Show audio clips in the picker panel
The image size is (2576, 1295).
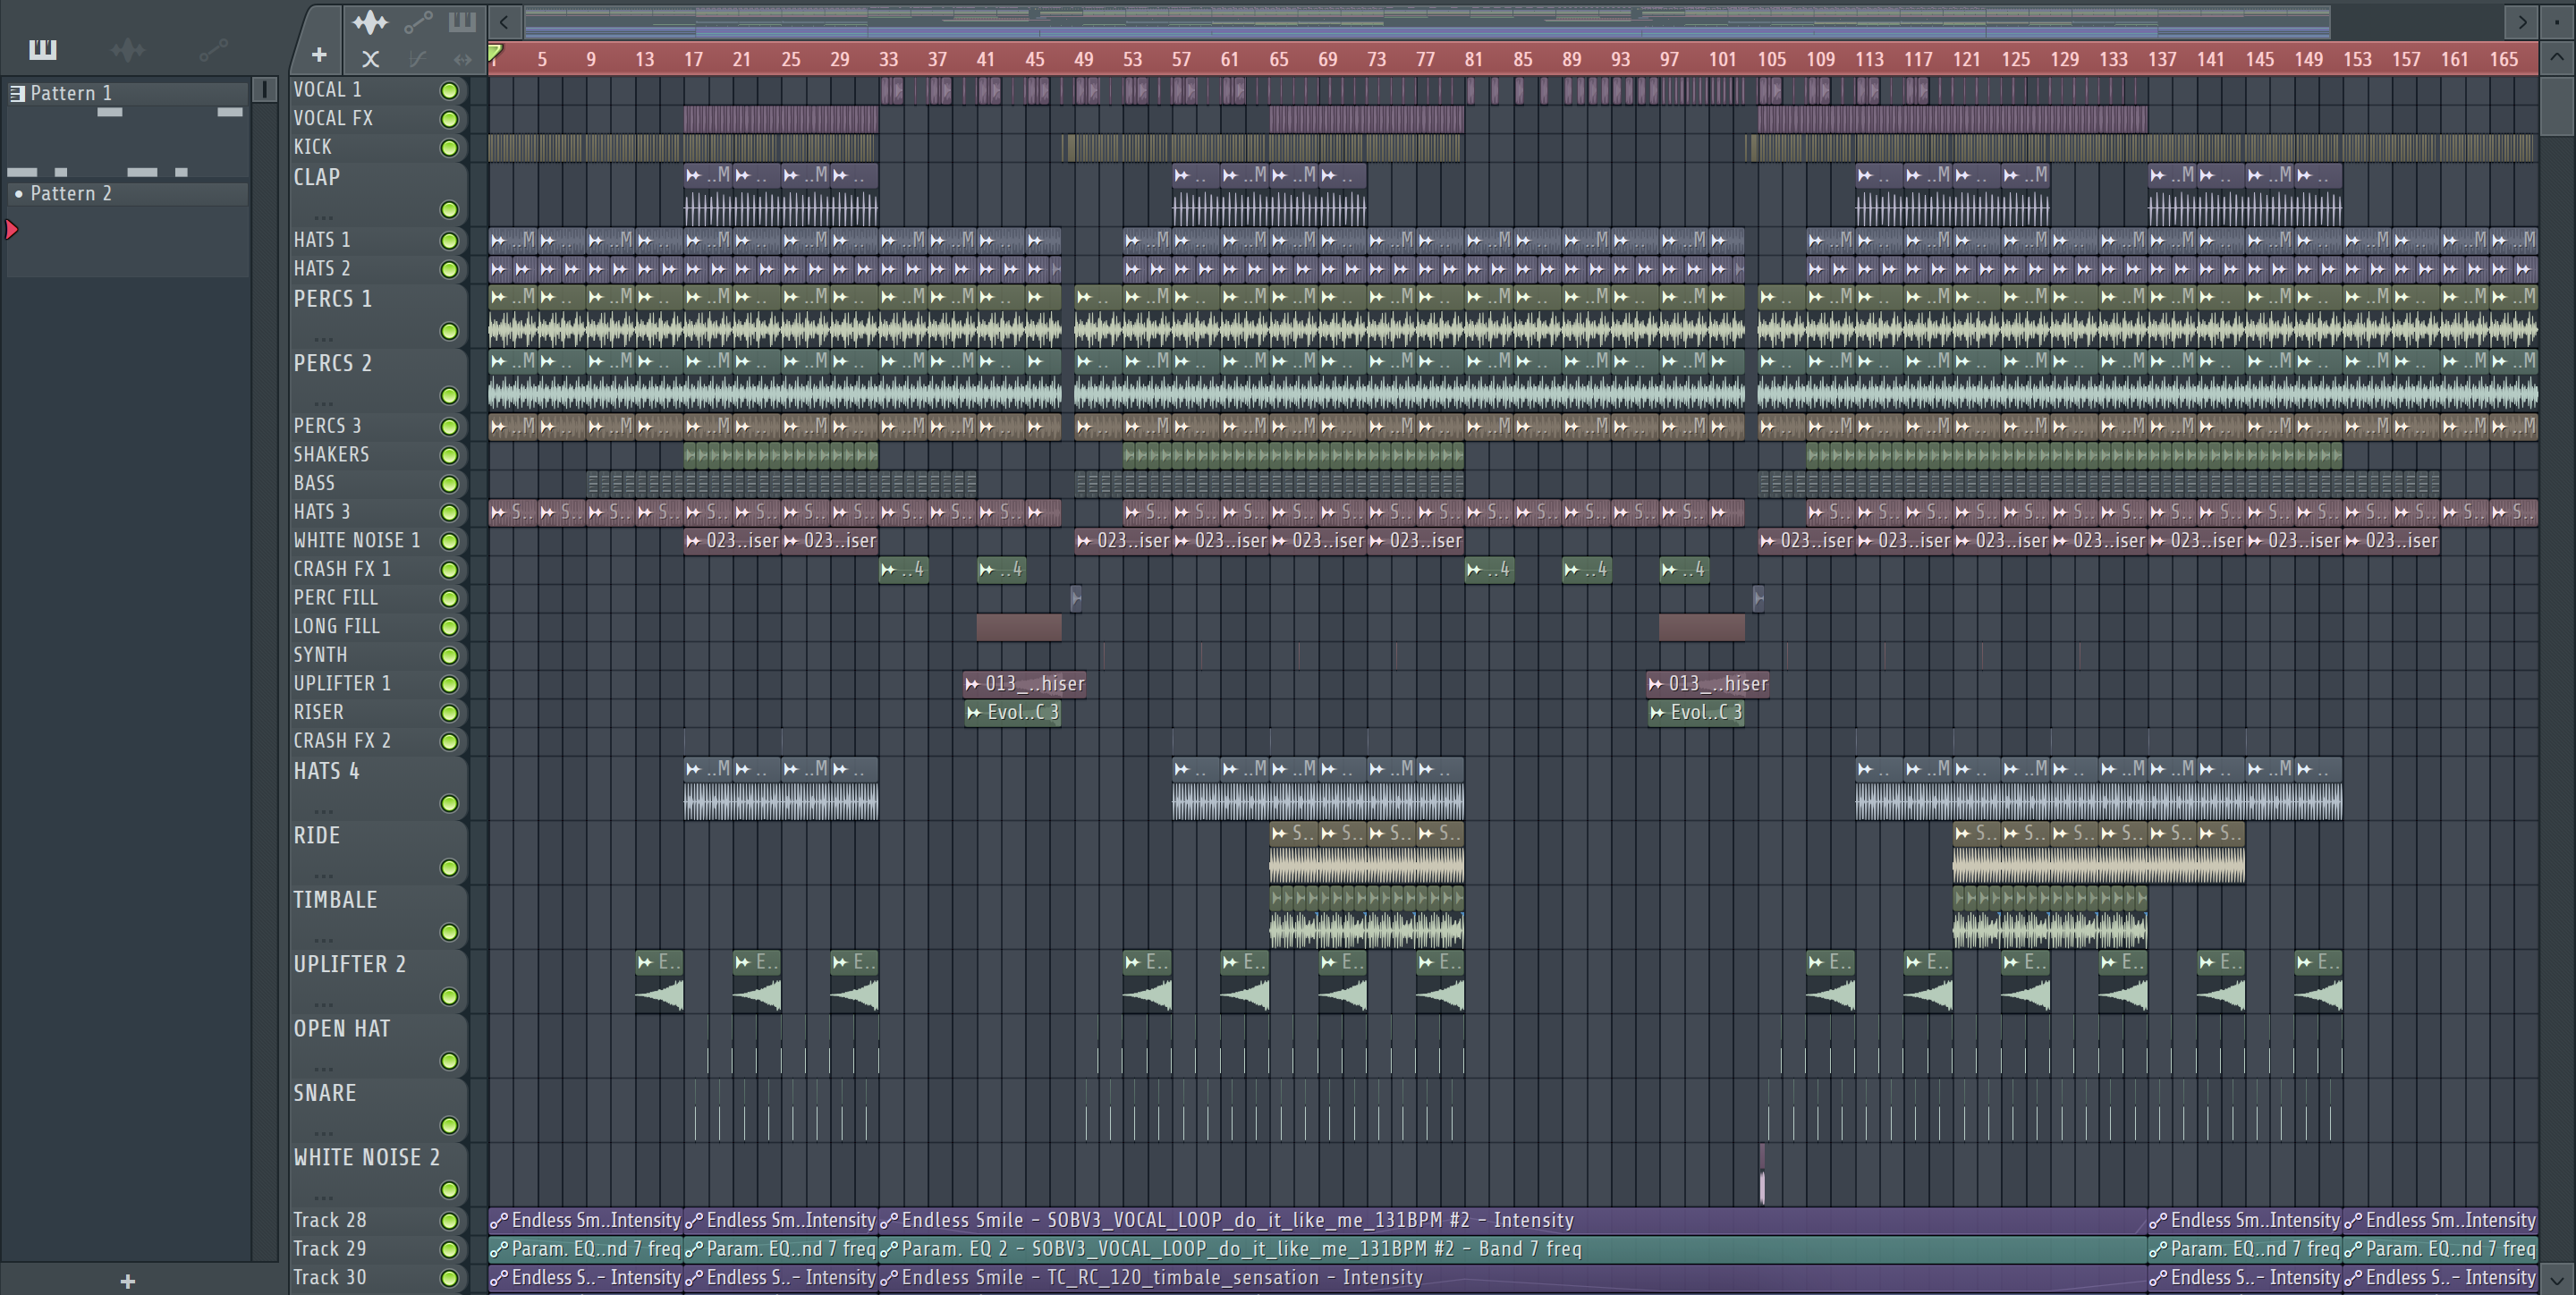tap(128, 49)
